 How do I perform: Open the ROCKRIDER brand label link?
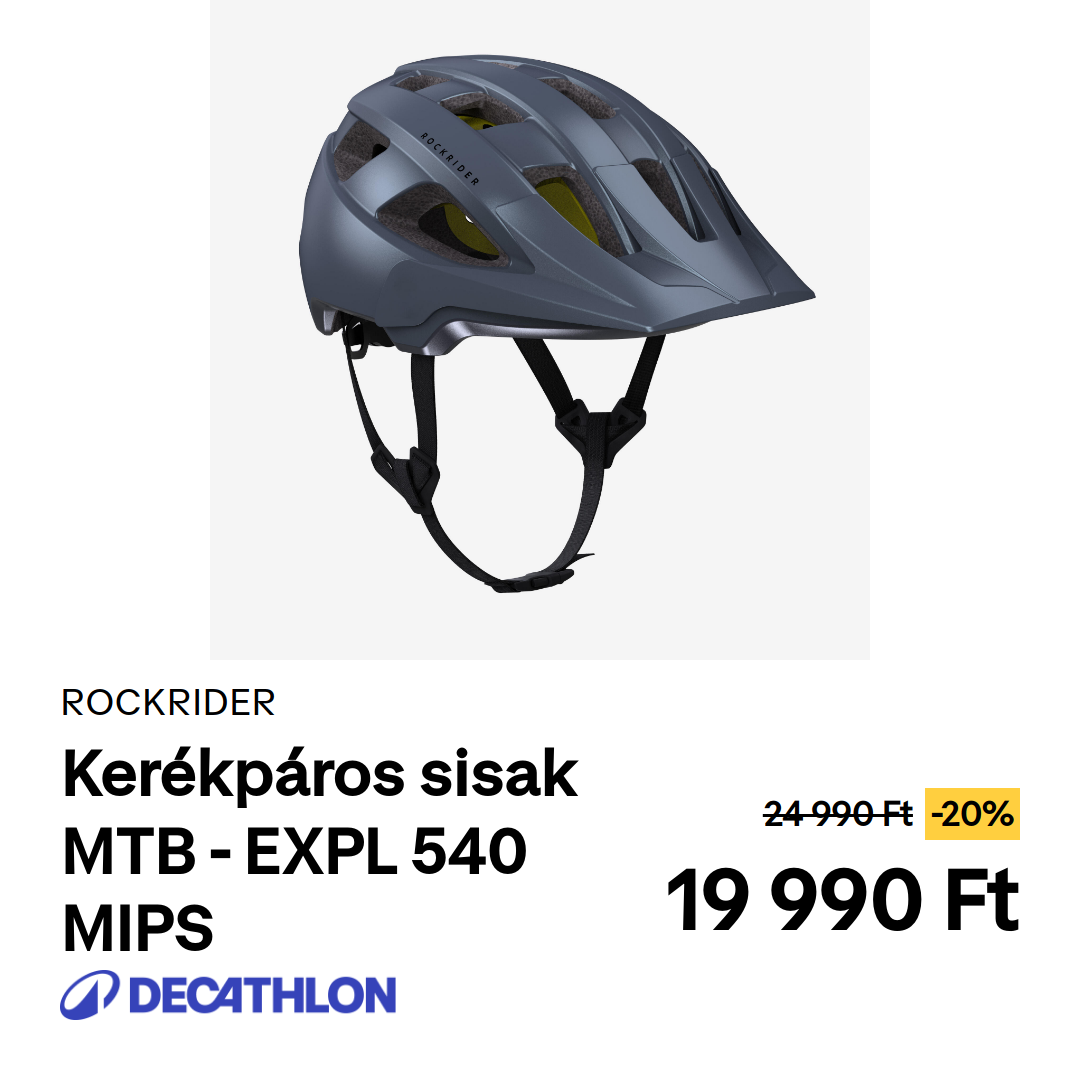[168, 703]
